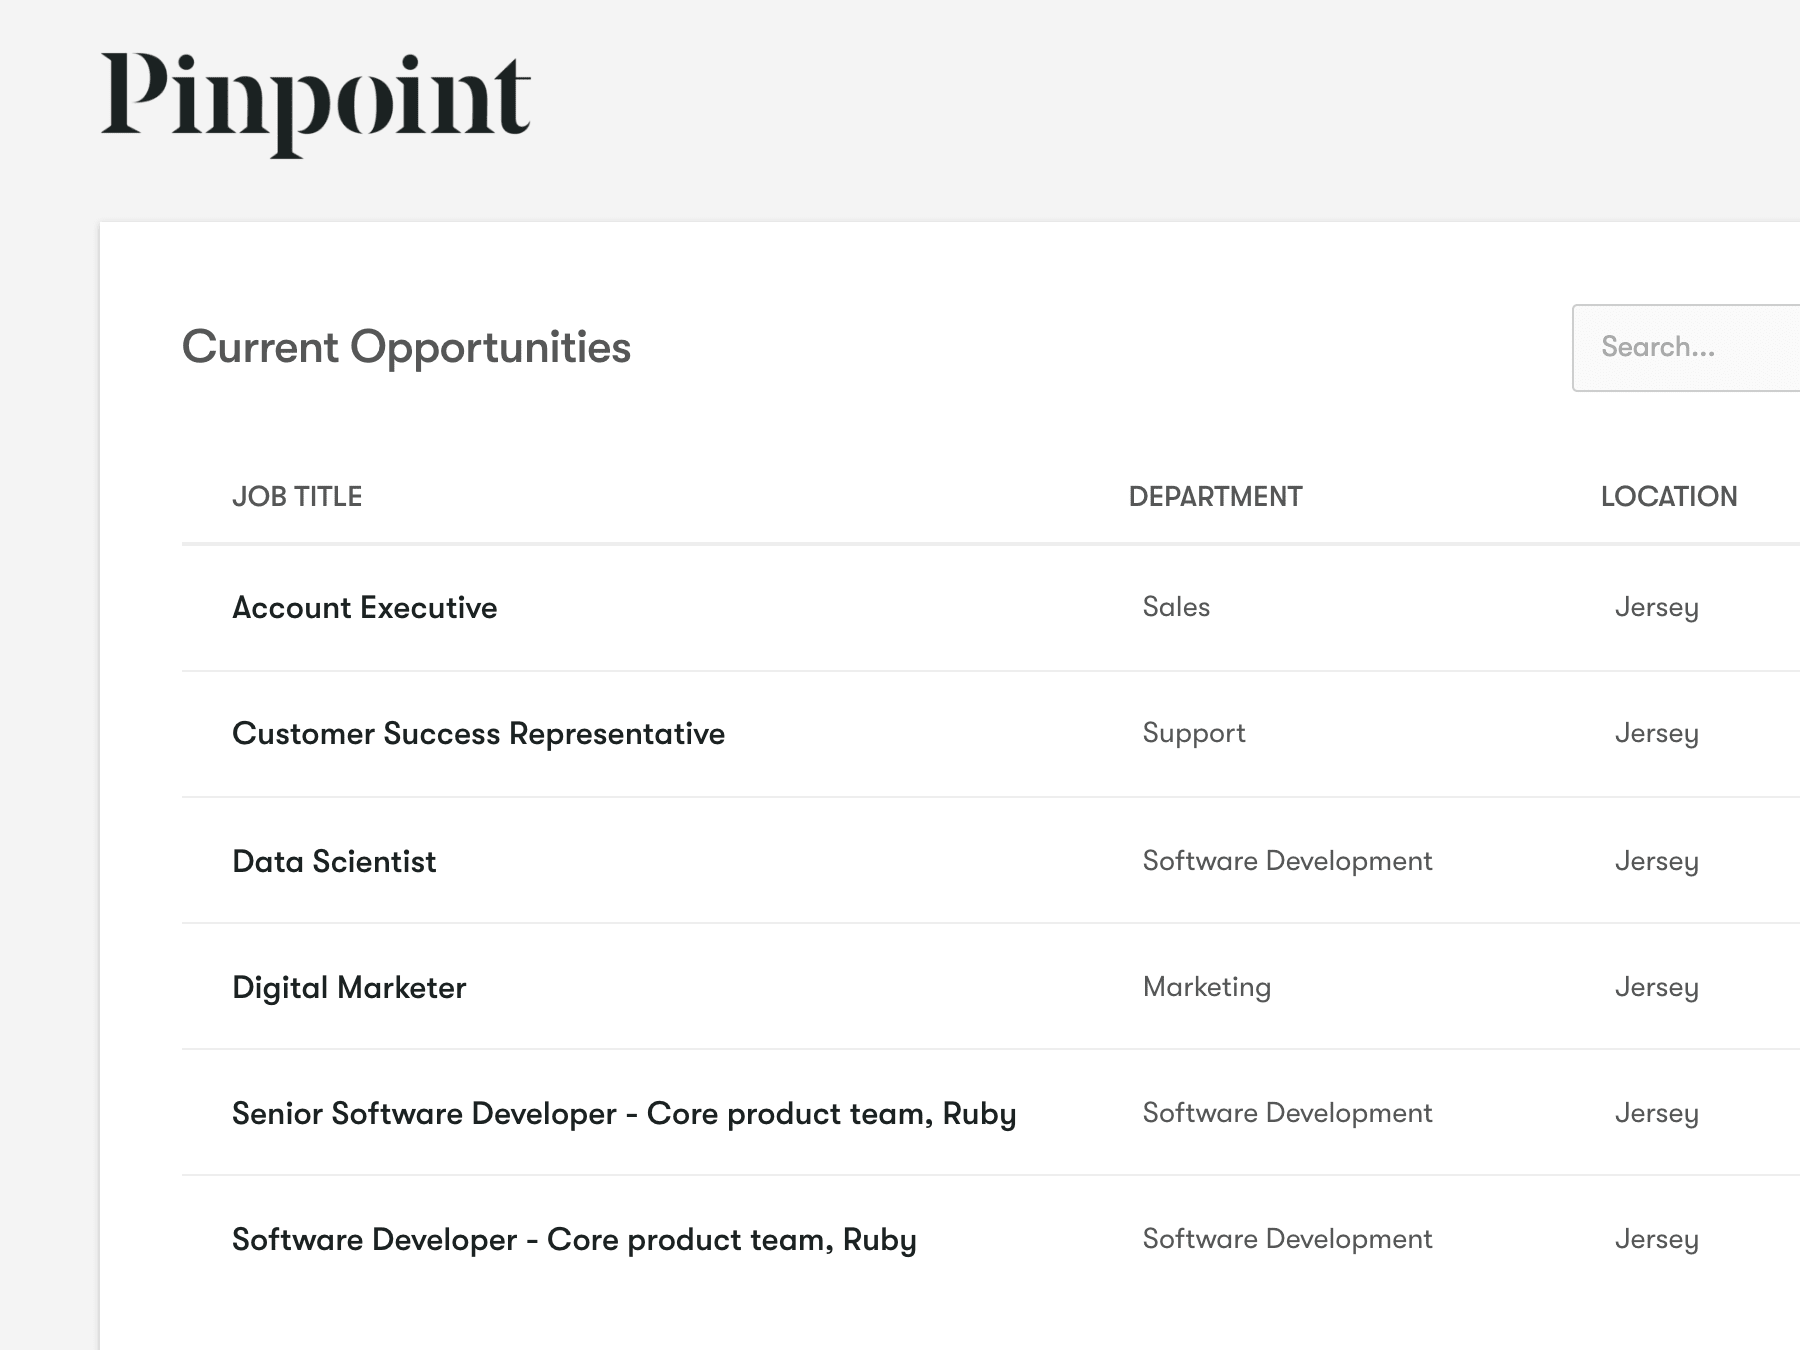Open Senior Software Developer - Core product team job
The image size is (1800, 1350).
pyautogui.click(x=624, y=1114)
